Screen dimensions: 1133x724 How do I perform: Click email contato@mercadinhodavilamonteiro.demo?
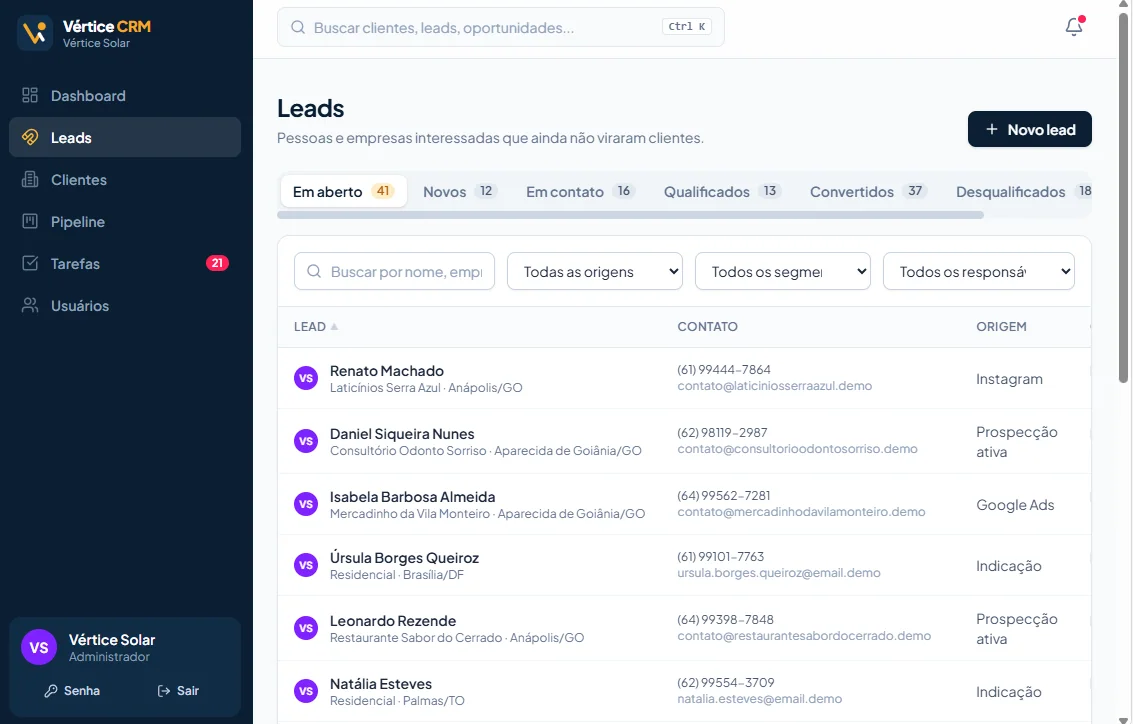(801, 512)
